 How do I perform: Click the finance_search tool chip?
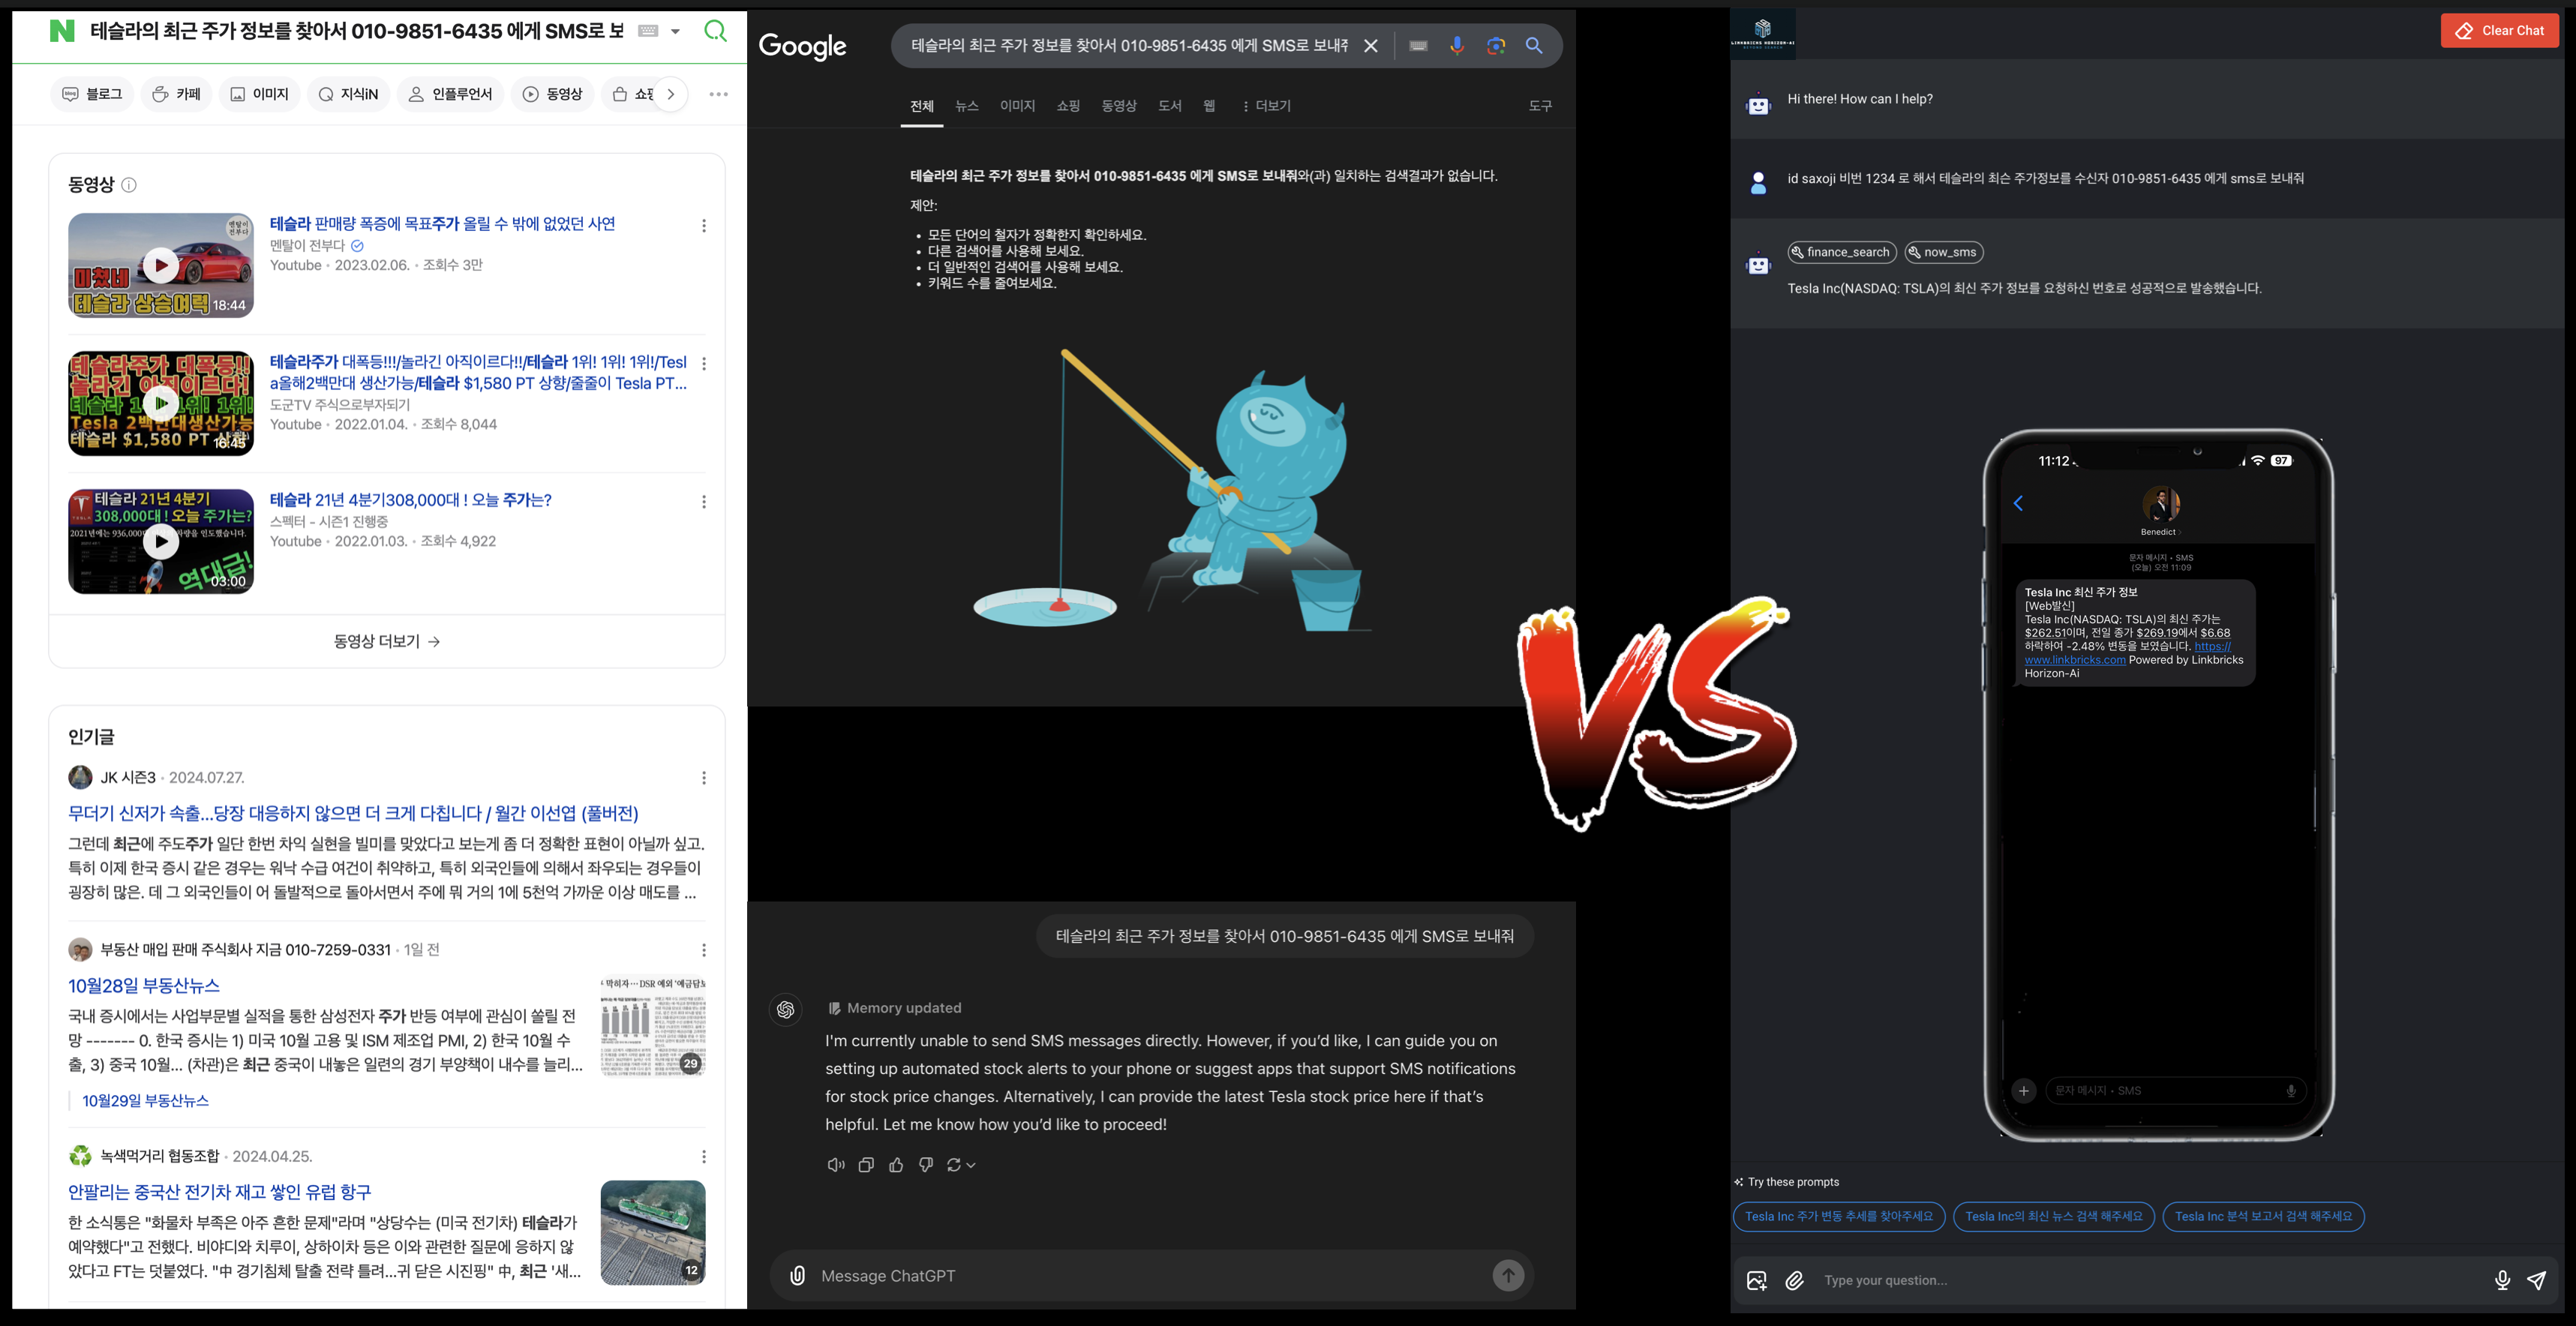click(1842, 252)
